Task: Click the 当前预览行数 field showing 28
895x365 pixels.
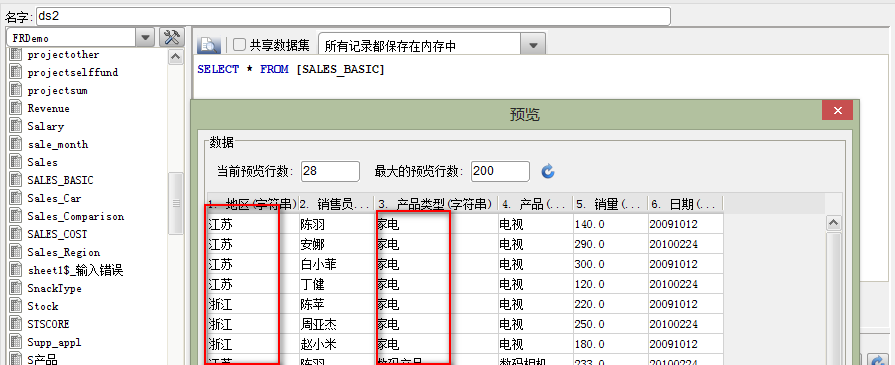Action: (330, 171)
